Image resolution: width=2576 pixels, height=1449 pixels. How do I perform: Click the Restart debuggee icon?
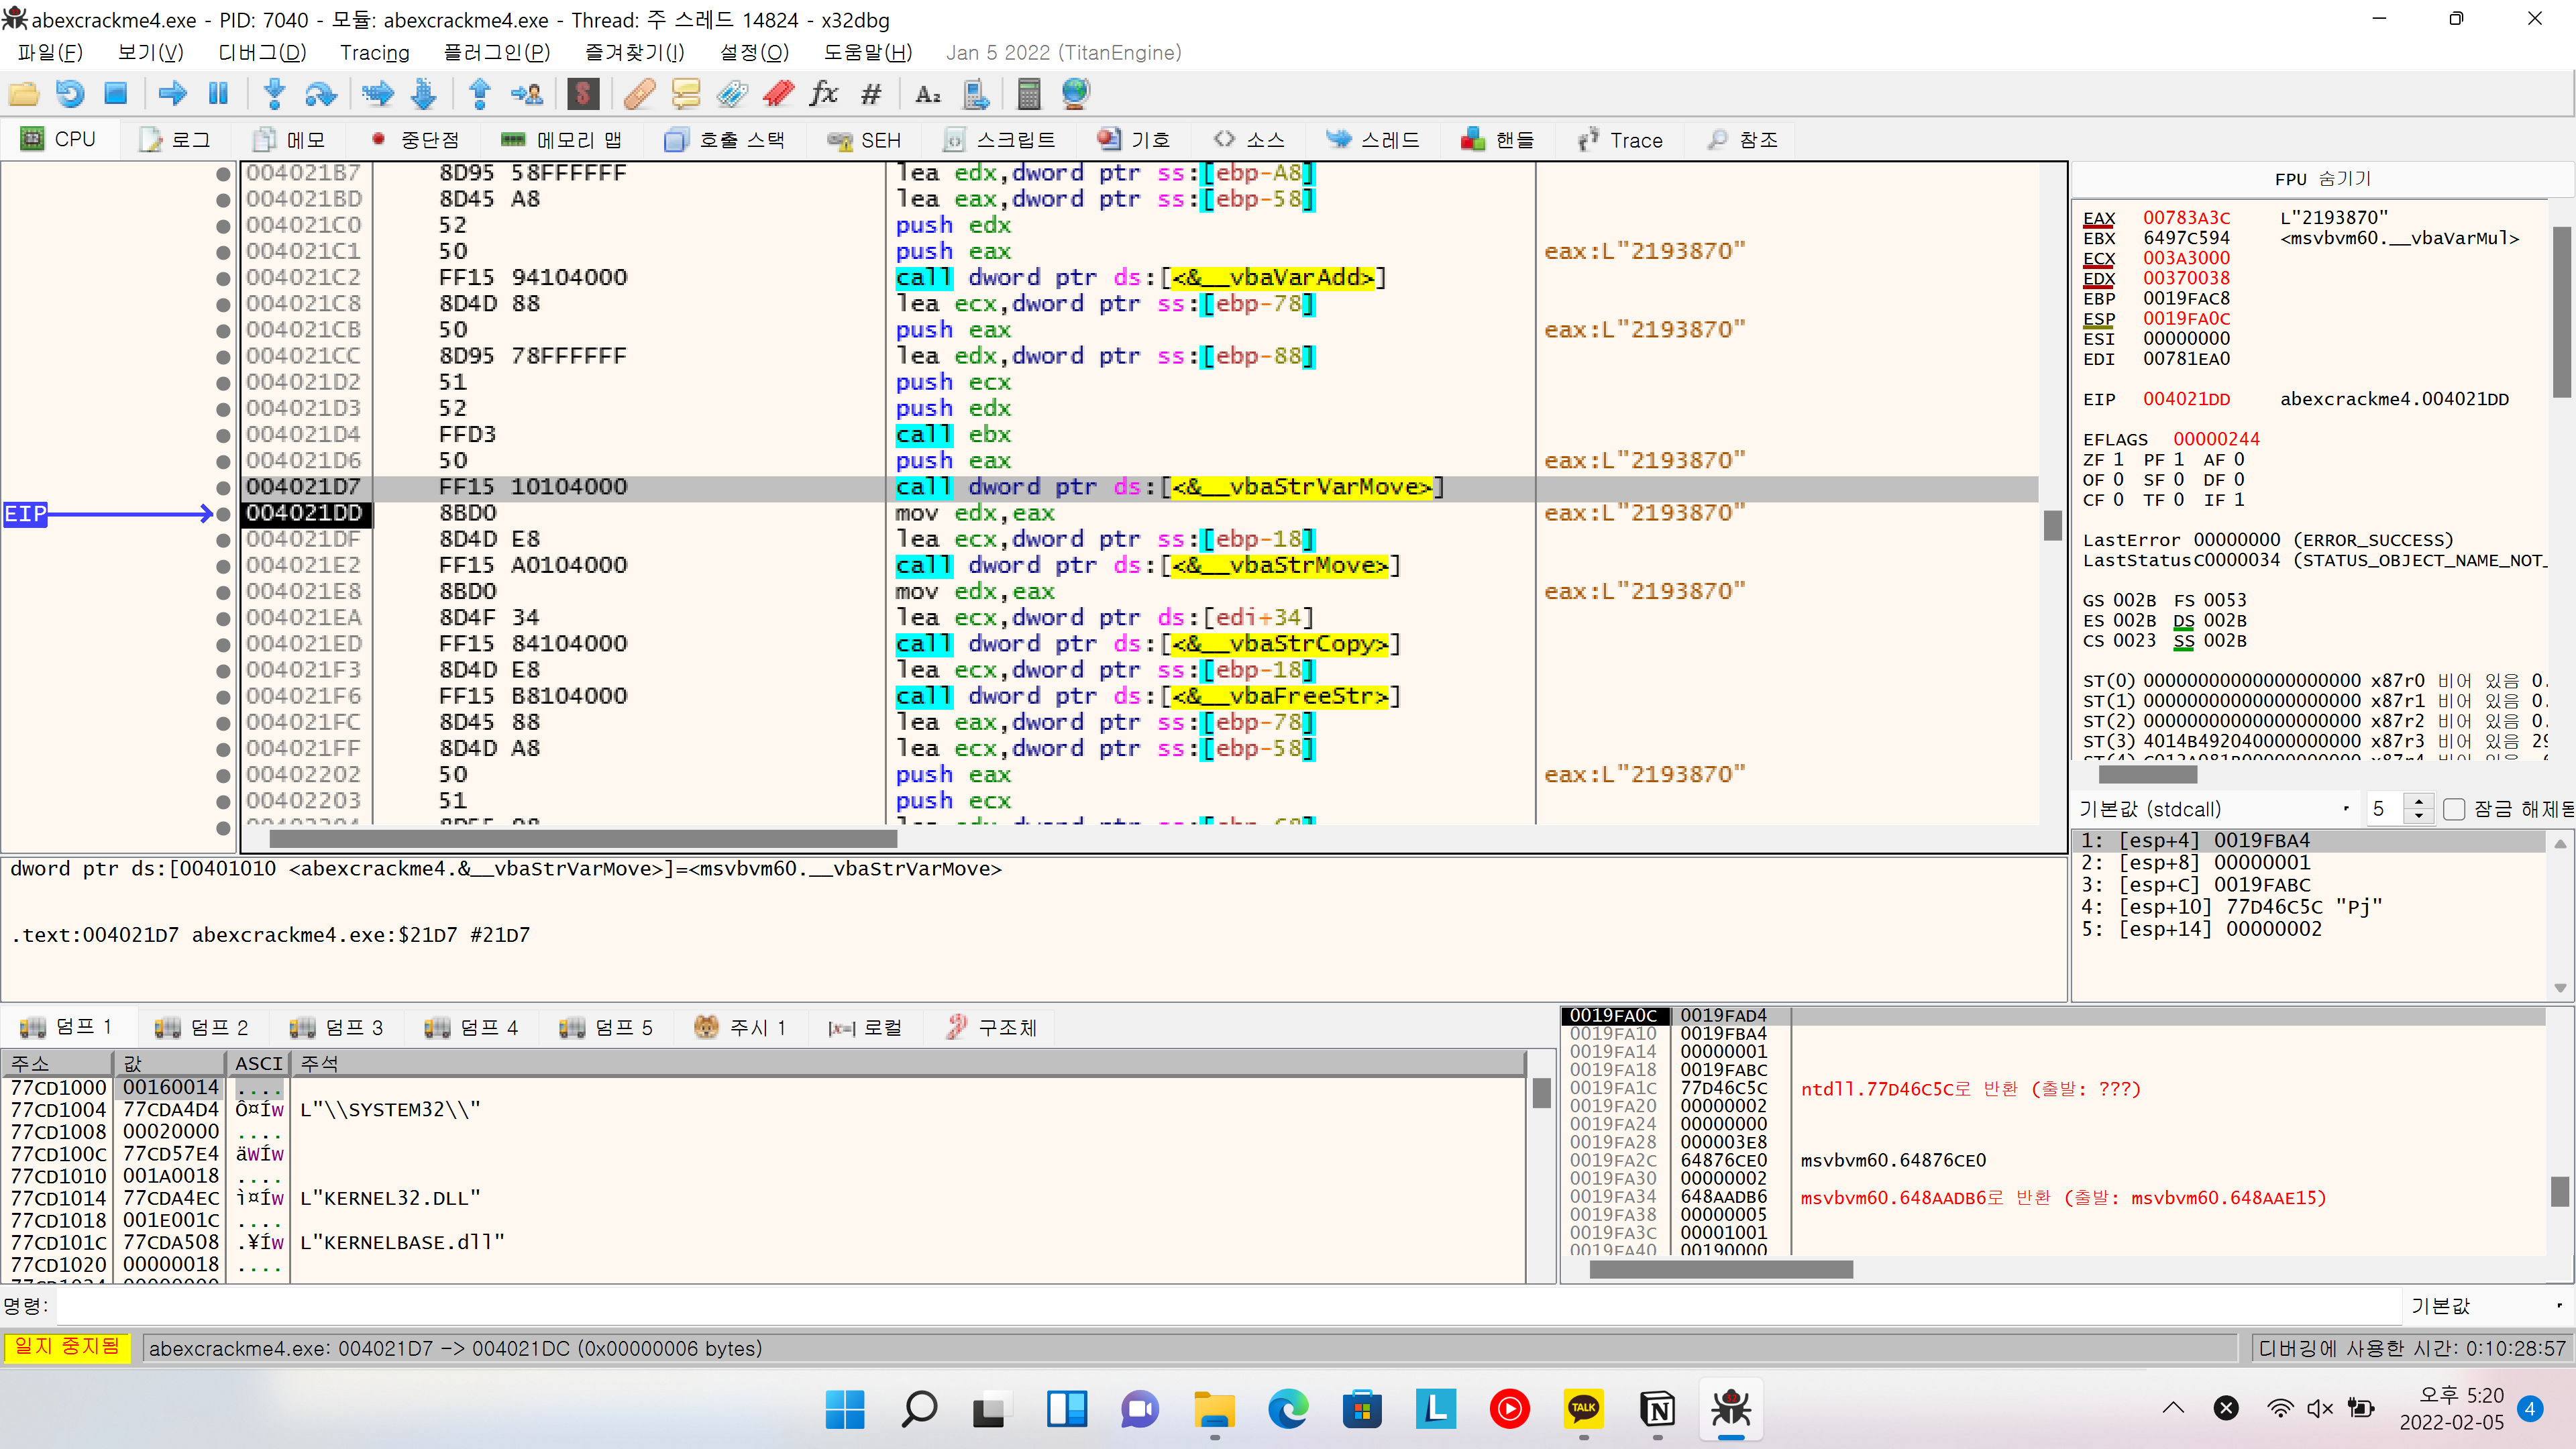[70, 94]
